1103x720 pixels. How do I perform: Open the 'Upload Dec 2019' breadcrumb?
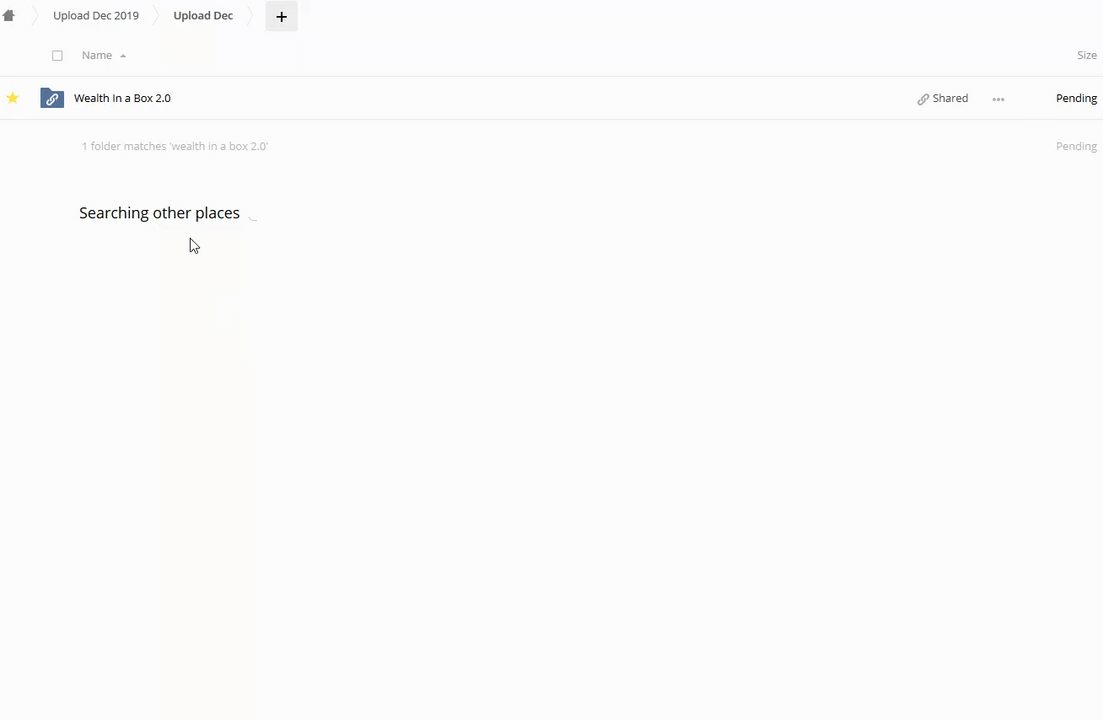pyautogui.click(x=96, y=16)
